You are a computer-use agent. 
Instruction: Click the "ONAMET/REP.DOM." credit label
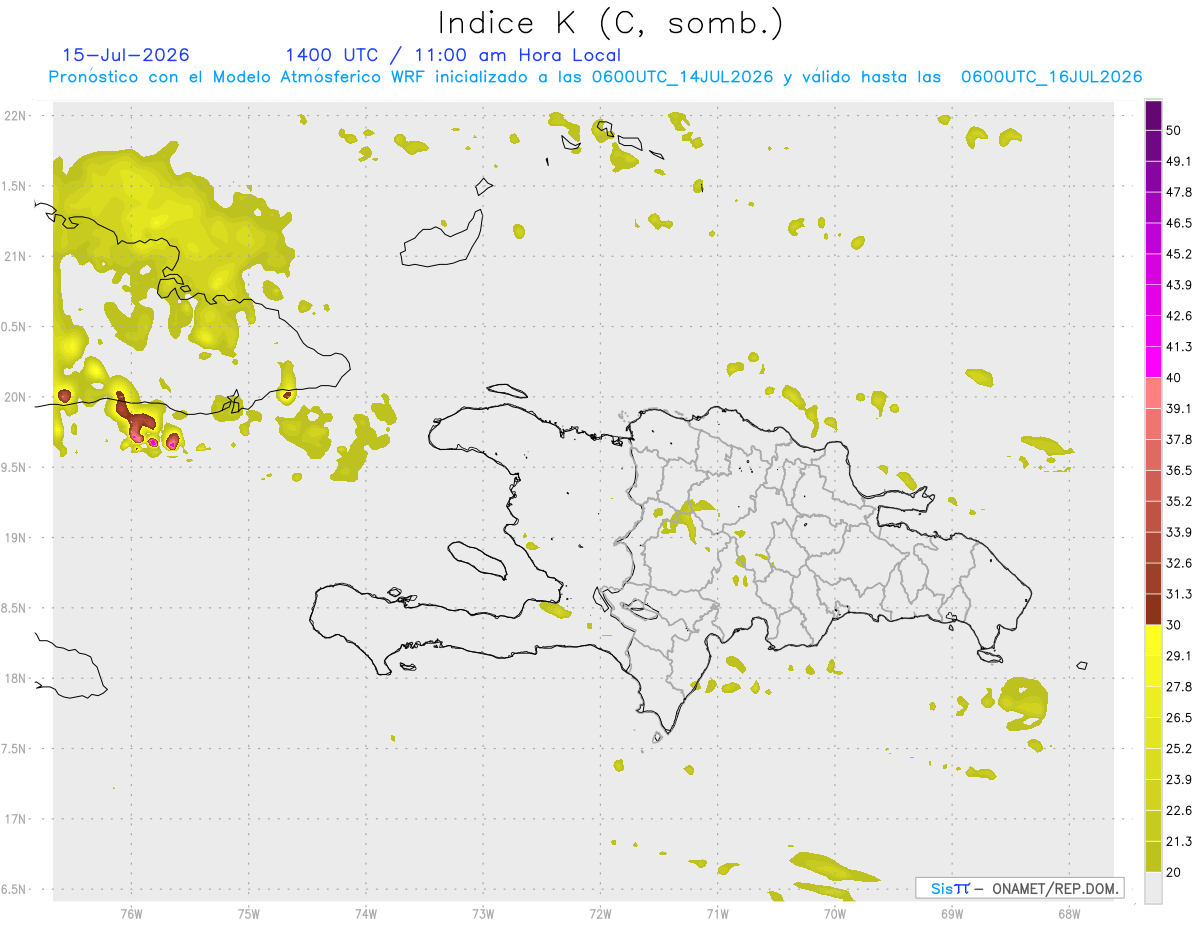tap(1054, 888)
